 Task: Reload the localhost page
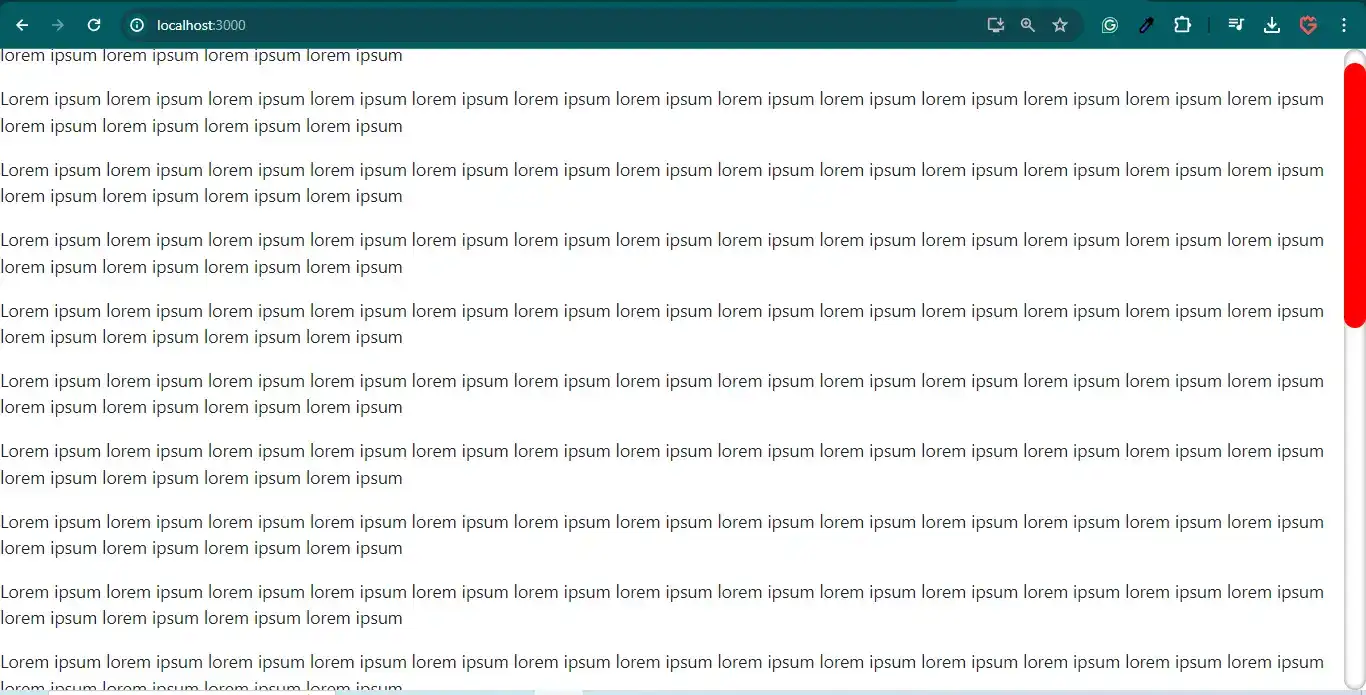pyautogui.click(x=94, y=25)
